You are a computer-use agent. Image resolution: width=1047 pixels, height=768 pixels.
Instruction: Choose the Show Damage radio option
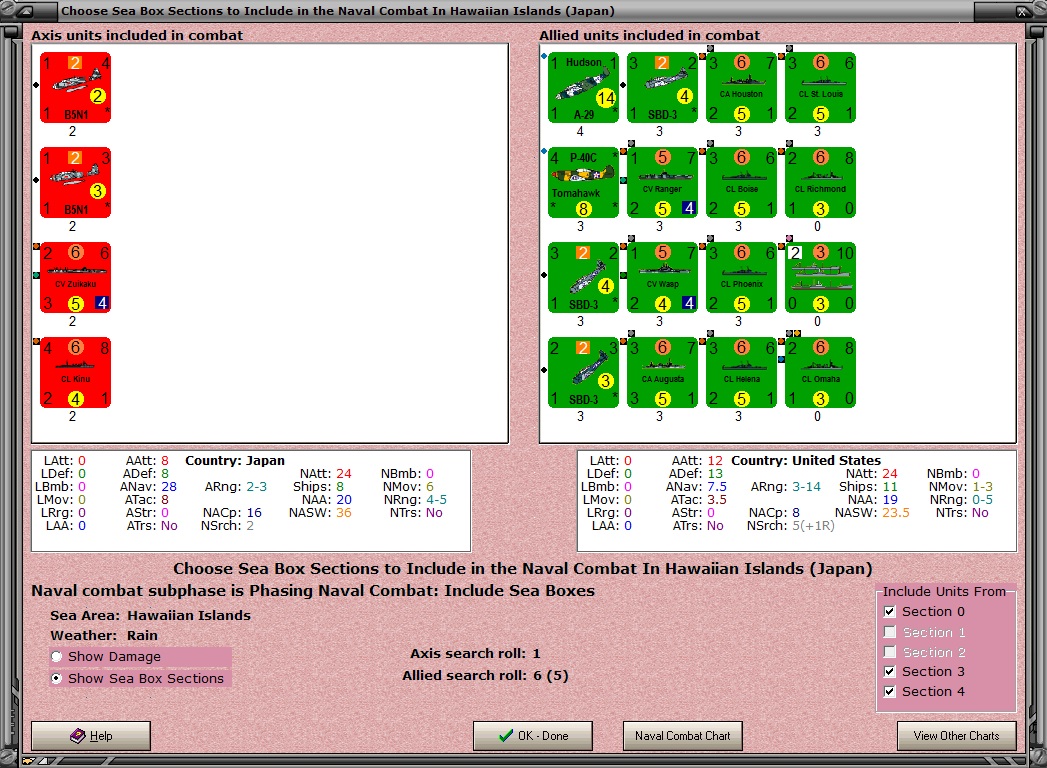pos(57,656)
